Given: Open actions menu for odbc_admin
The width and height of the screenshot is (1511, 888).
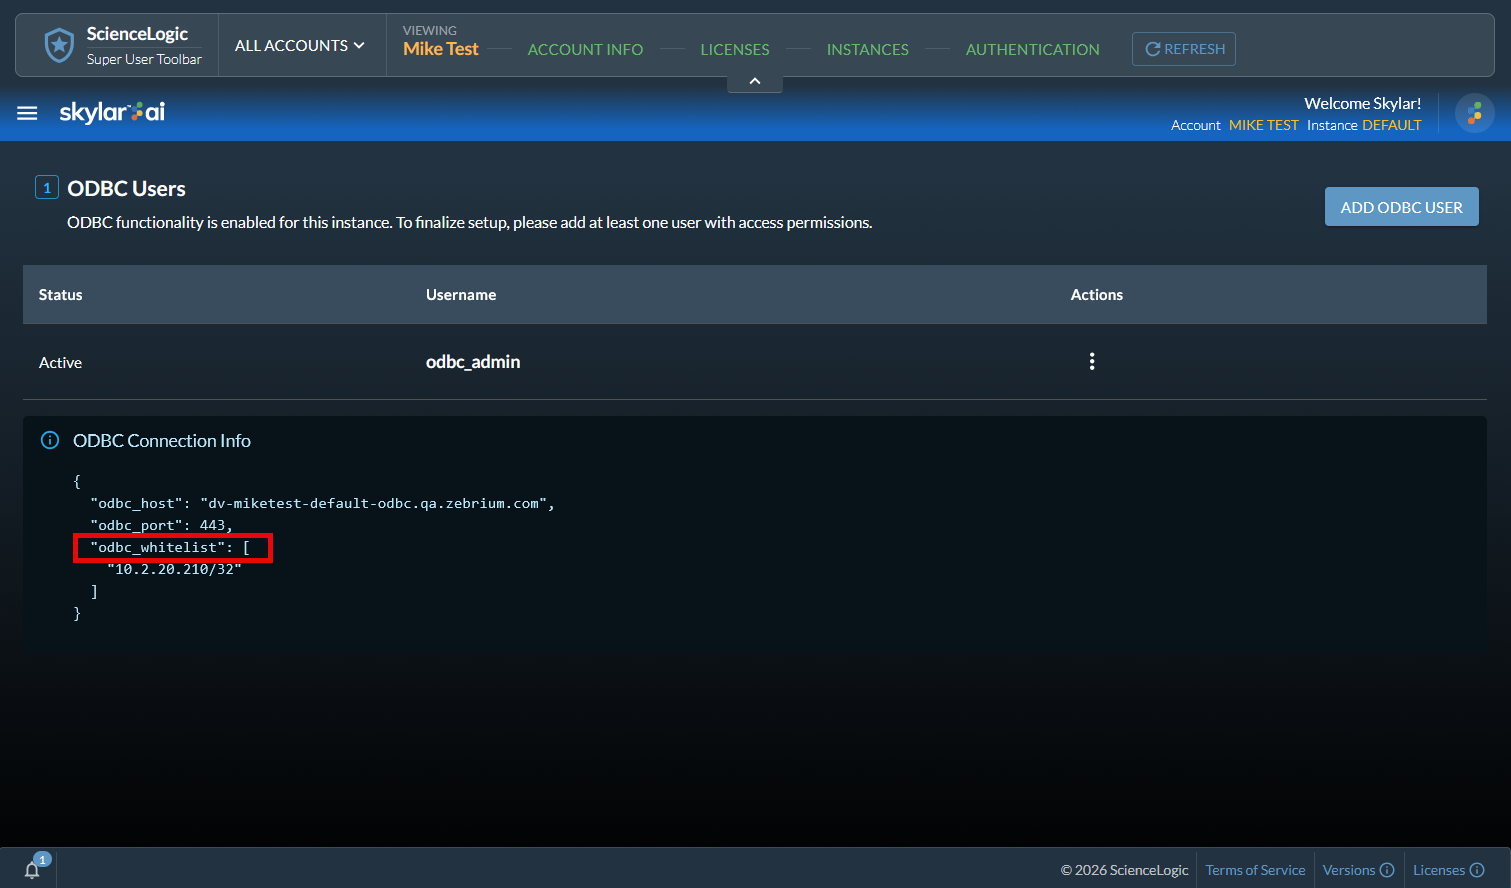Looking at the screenshot, I should pos(1091,362).
